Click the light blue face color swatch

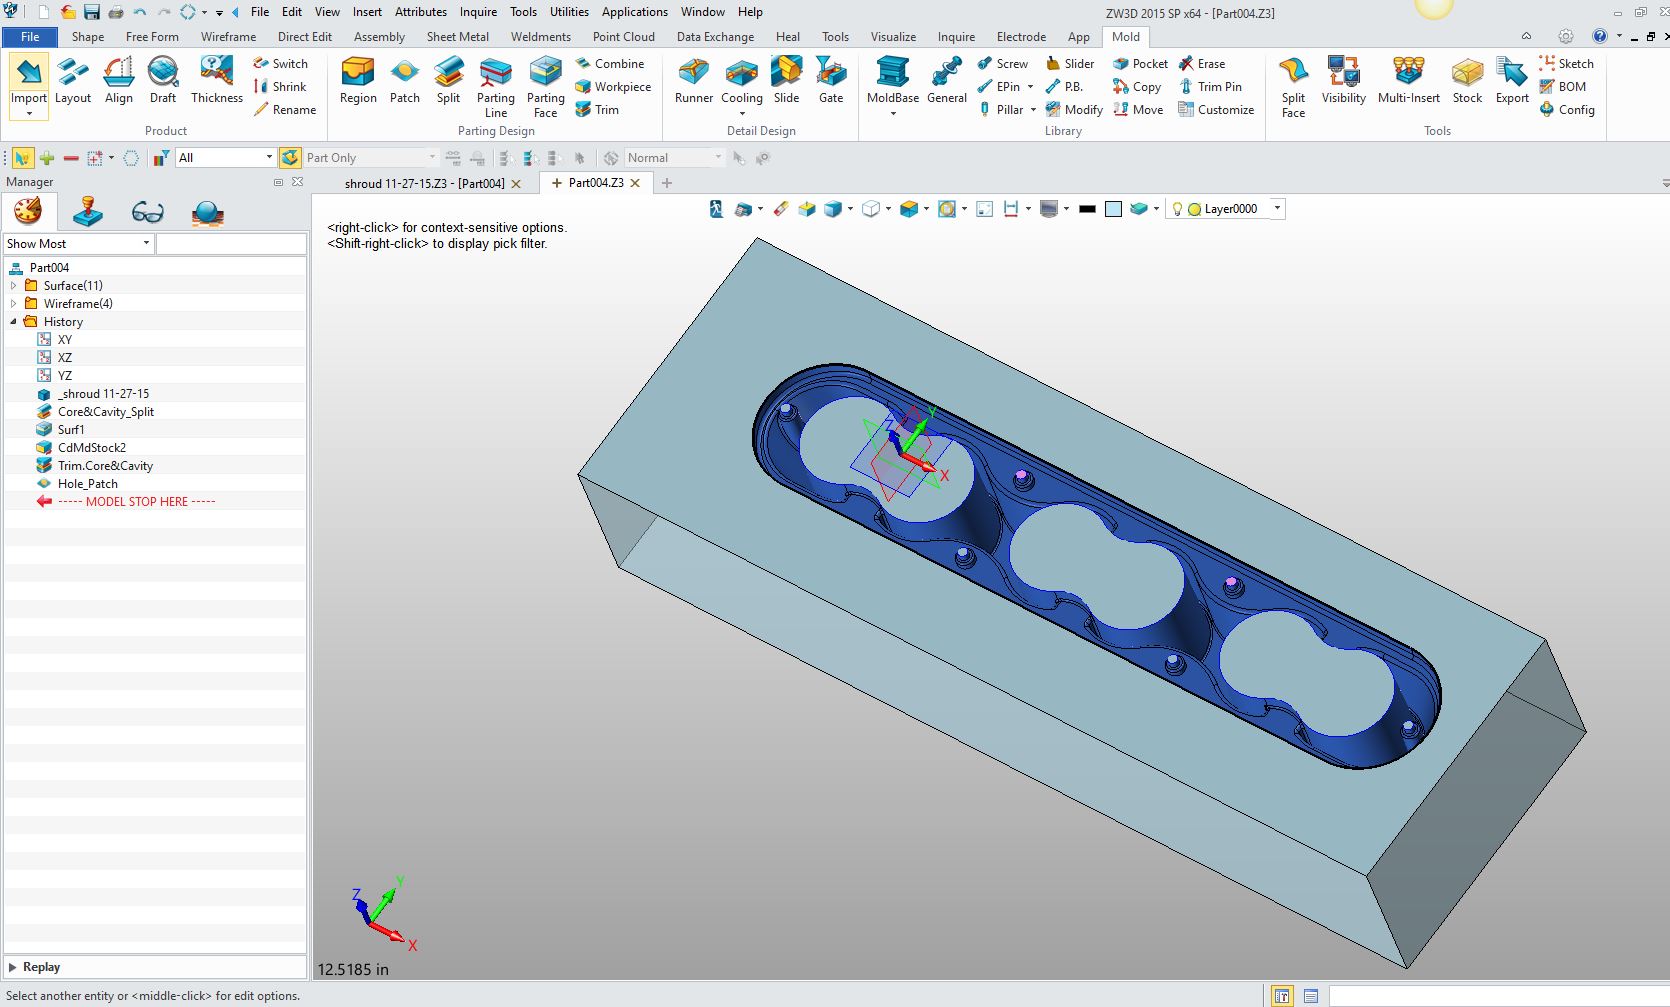(x=1113, y=209)
